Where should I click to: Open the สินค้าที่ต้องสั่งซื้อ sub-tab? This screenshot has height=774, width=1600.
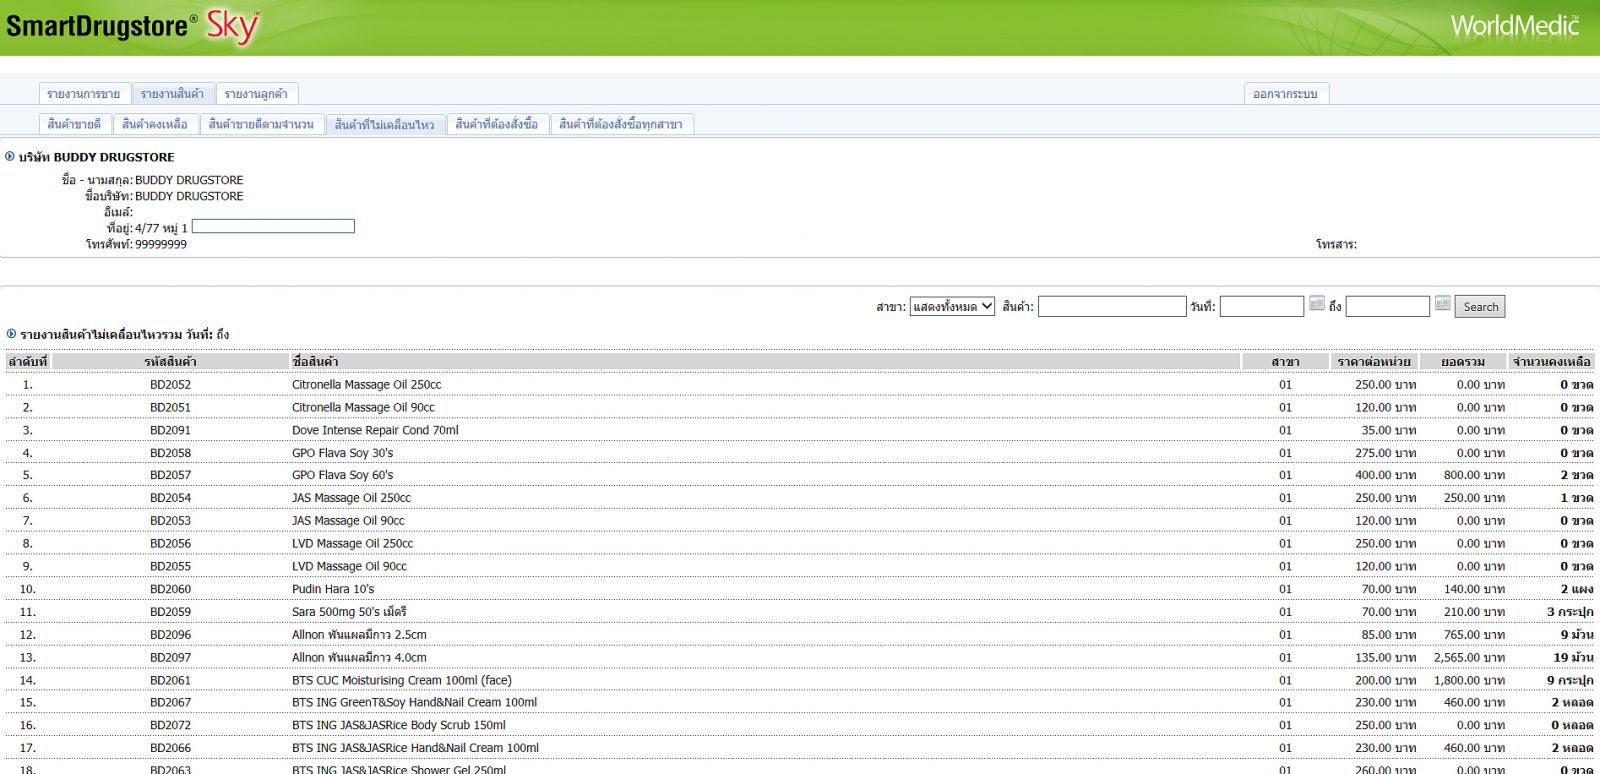click(x=496, y=124)
